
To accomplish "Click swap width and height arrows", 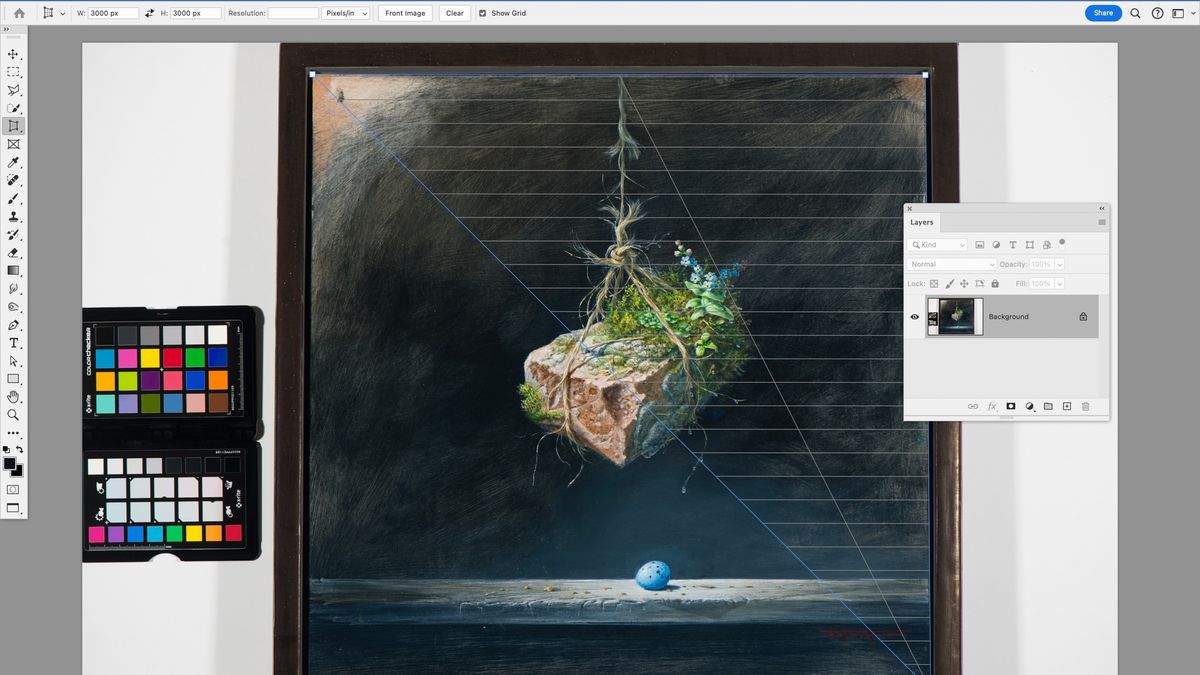I will pyautogui.click(x=149, y=13).
